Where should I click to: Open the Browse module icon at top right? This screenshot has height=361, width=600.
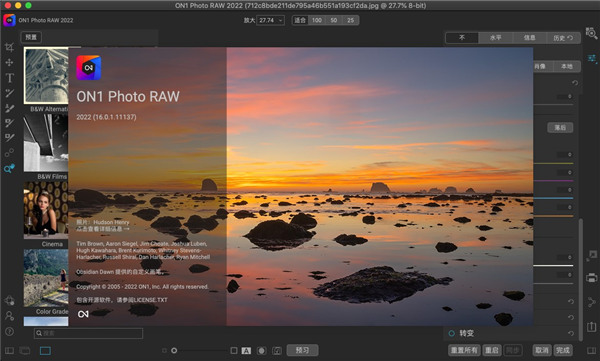tap(591, 33)
